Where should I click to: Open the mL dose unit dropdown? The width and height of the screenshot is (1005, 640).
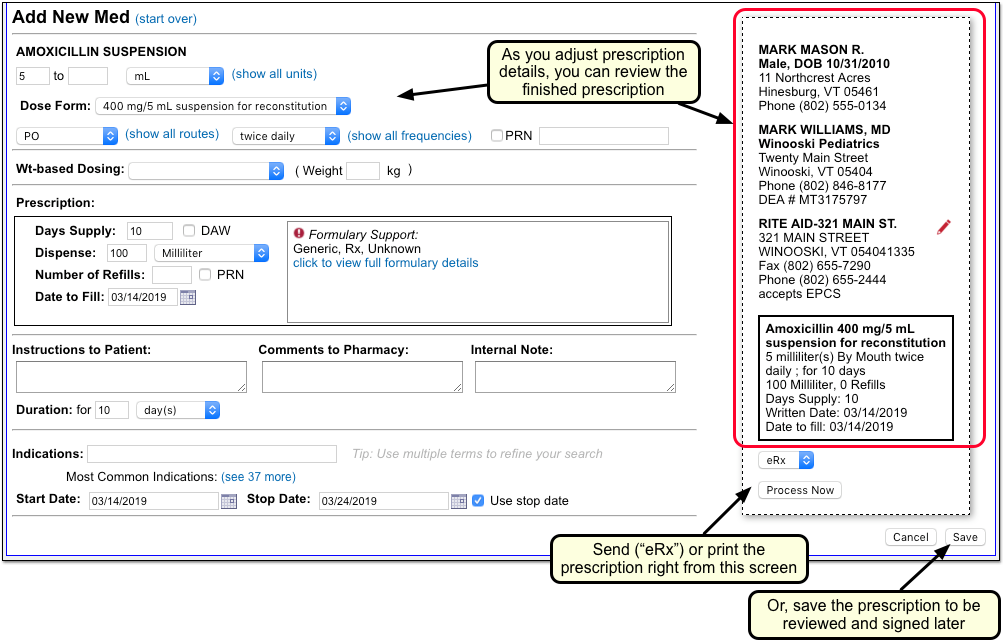(175, 76)
